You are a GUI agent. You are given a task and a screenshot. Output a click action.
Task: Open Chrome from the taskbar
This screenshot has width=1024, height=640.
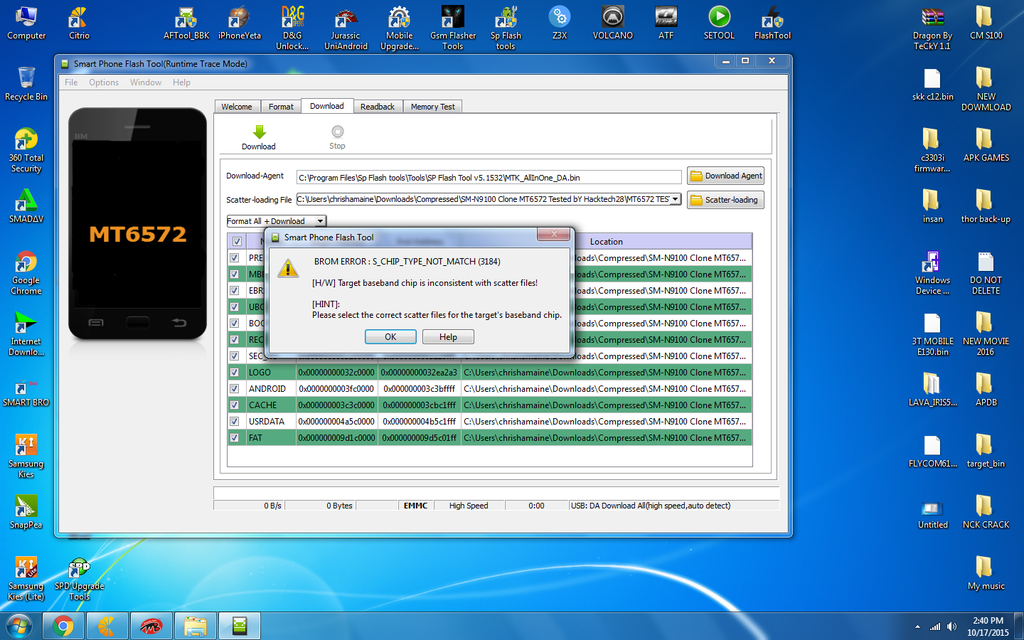point(63,626)
